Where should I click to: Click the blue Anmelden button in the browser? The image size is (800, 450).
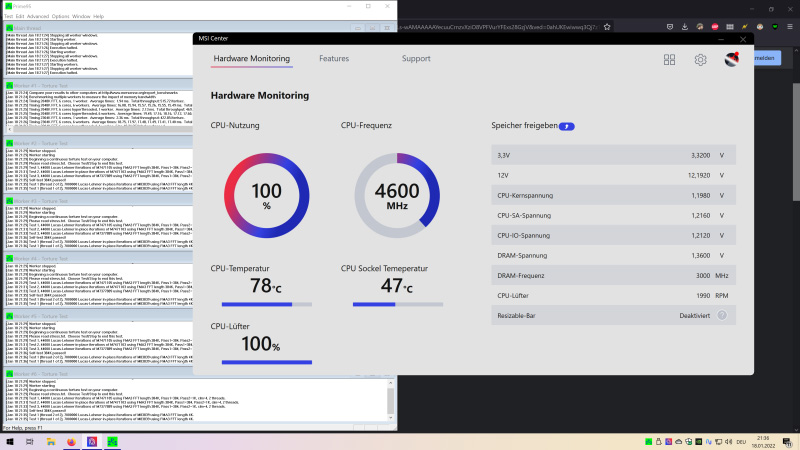pos(767,58)
